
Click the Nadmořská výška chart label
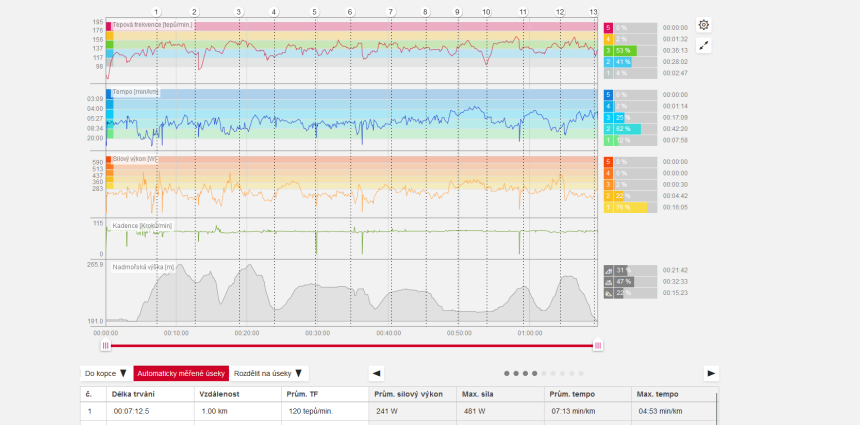pyautogui.click(x=143, y=268)
